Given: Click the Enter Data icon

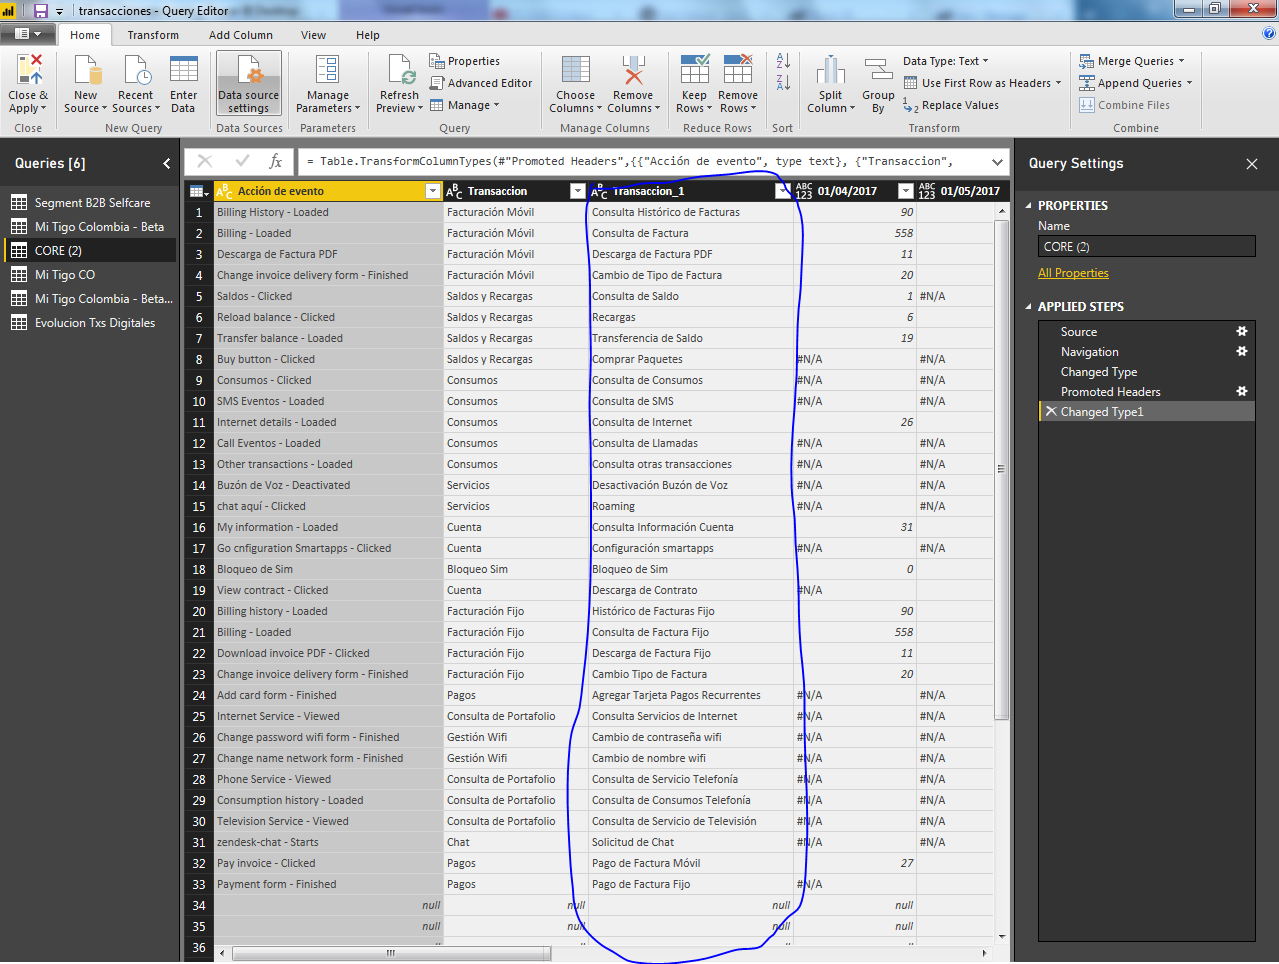Looking at the screenshot, I should (x=183, y=71).
